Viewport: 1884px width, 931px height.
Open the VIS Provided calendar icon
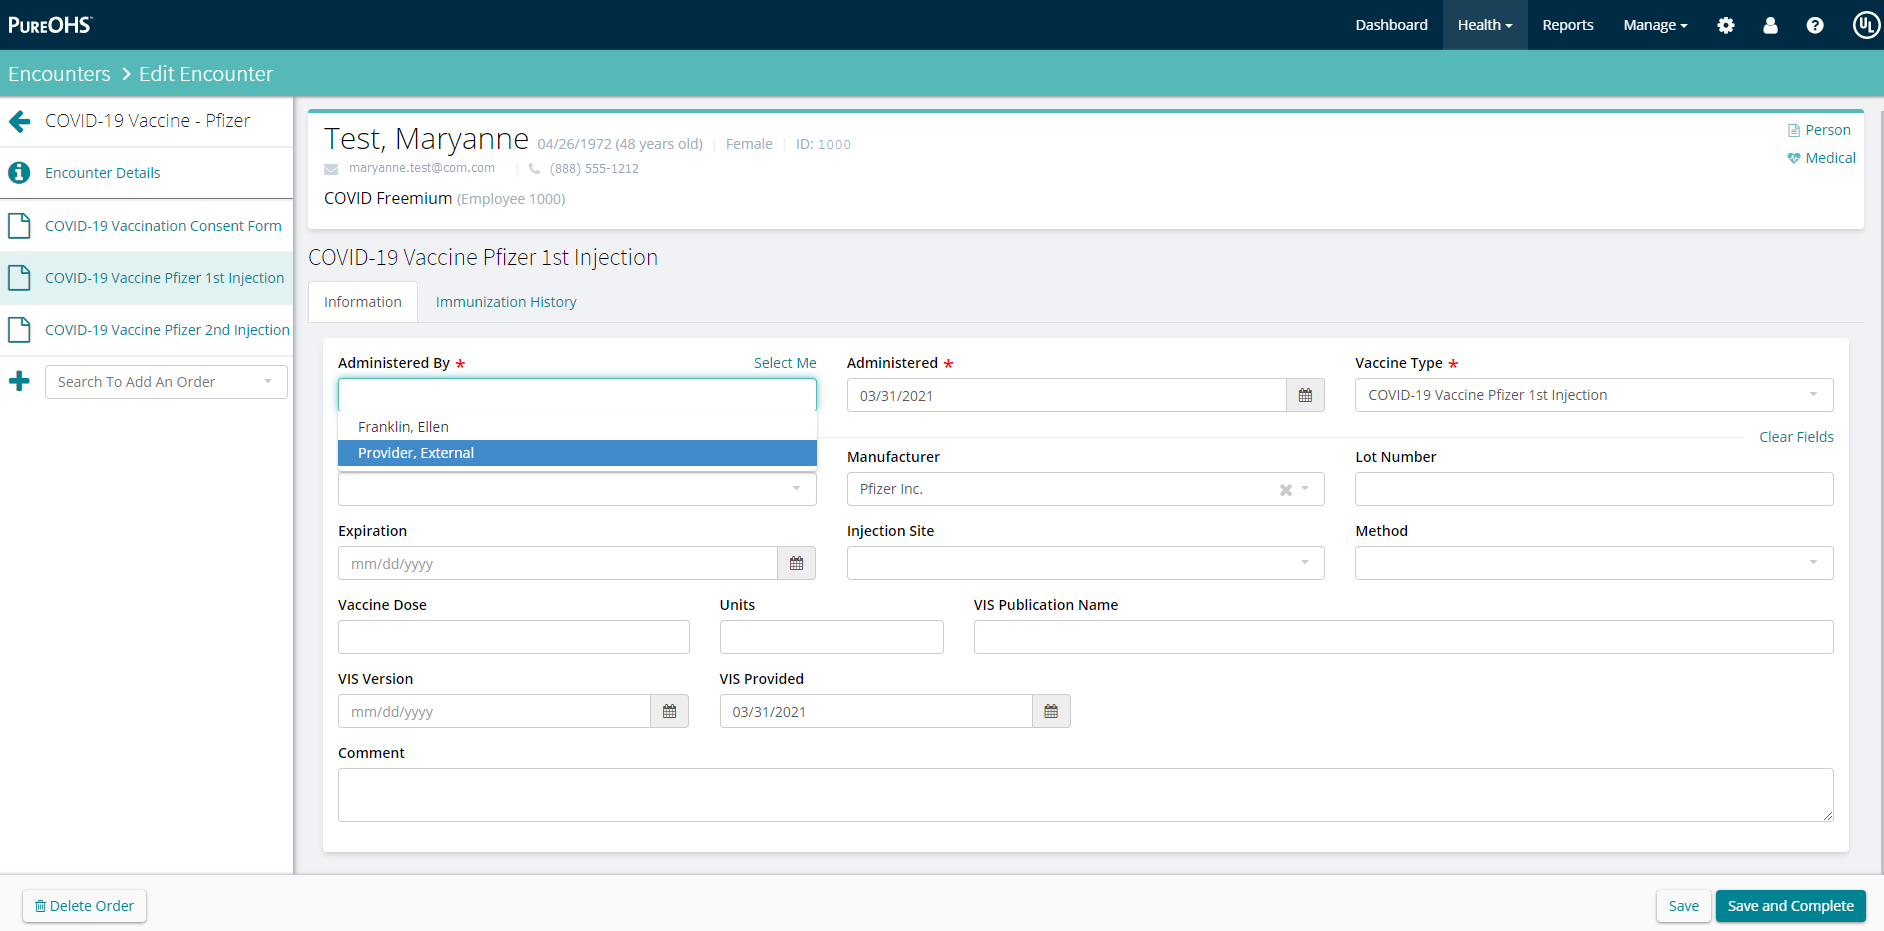click(x=1051, y=711)
